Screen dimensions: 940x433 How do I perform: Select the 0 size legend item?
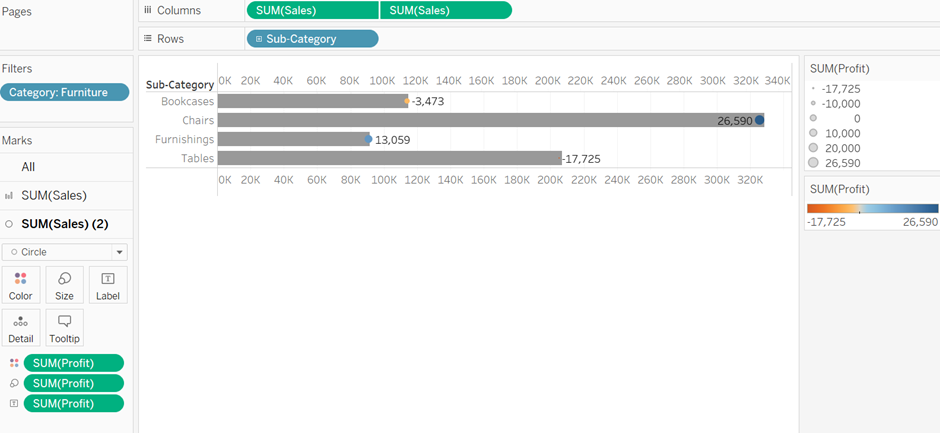[x=834, y=118]
